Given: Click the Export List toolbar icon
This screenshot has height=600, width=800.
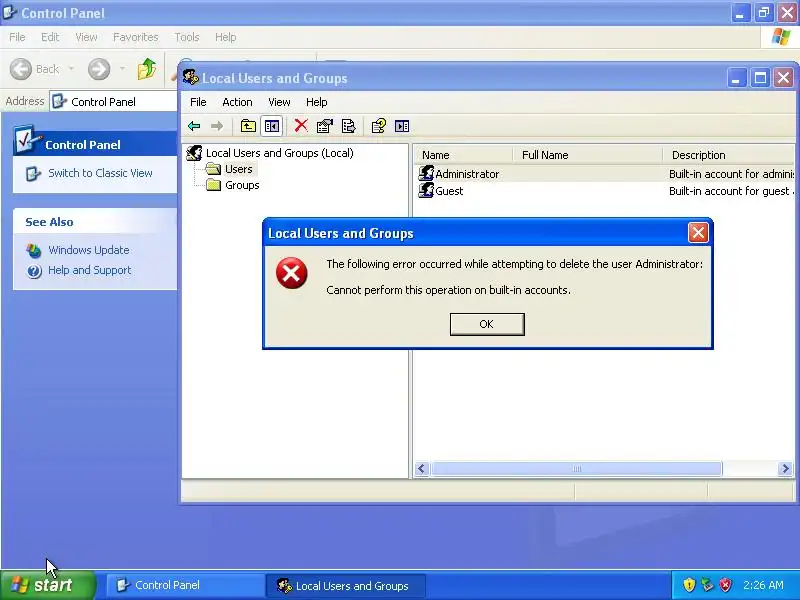Looking at the screenshot, I should [348, 126].
